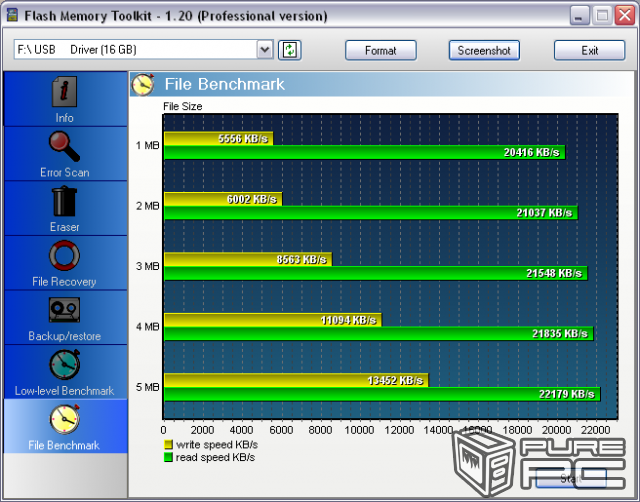Image resolution: width=640 pixels, height=502 pixels.
Task: Open the Eraser trash can icon
Action: point(64,201)
